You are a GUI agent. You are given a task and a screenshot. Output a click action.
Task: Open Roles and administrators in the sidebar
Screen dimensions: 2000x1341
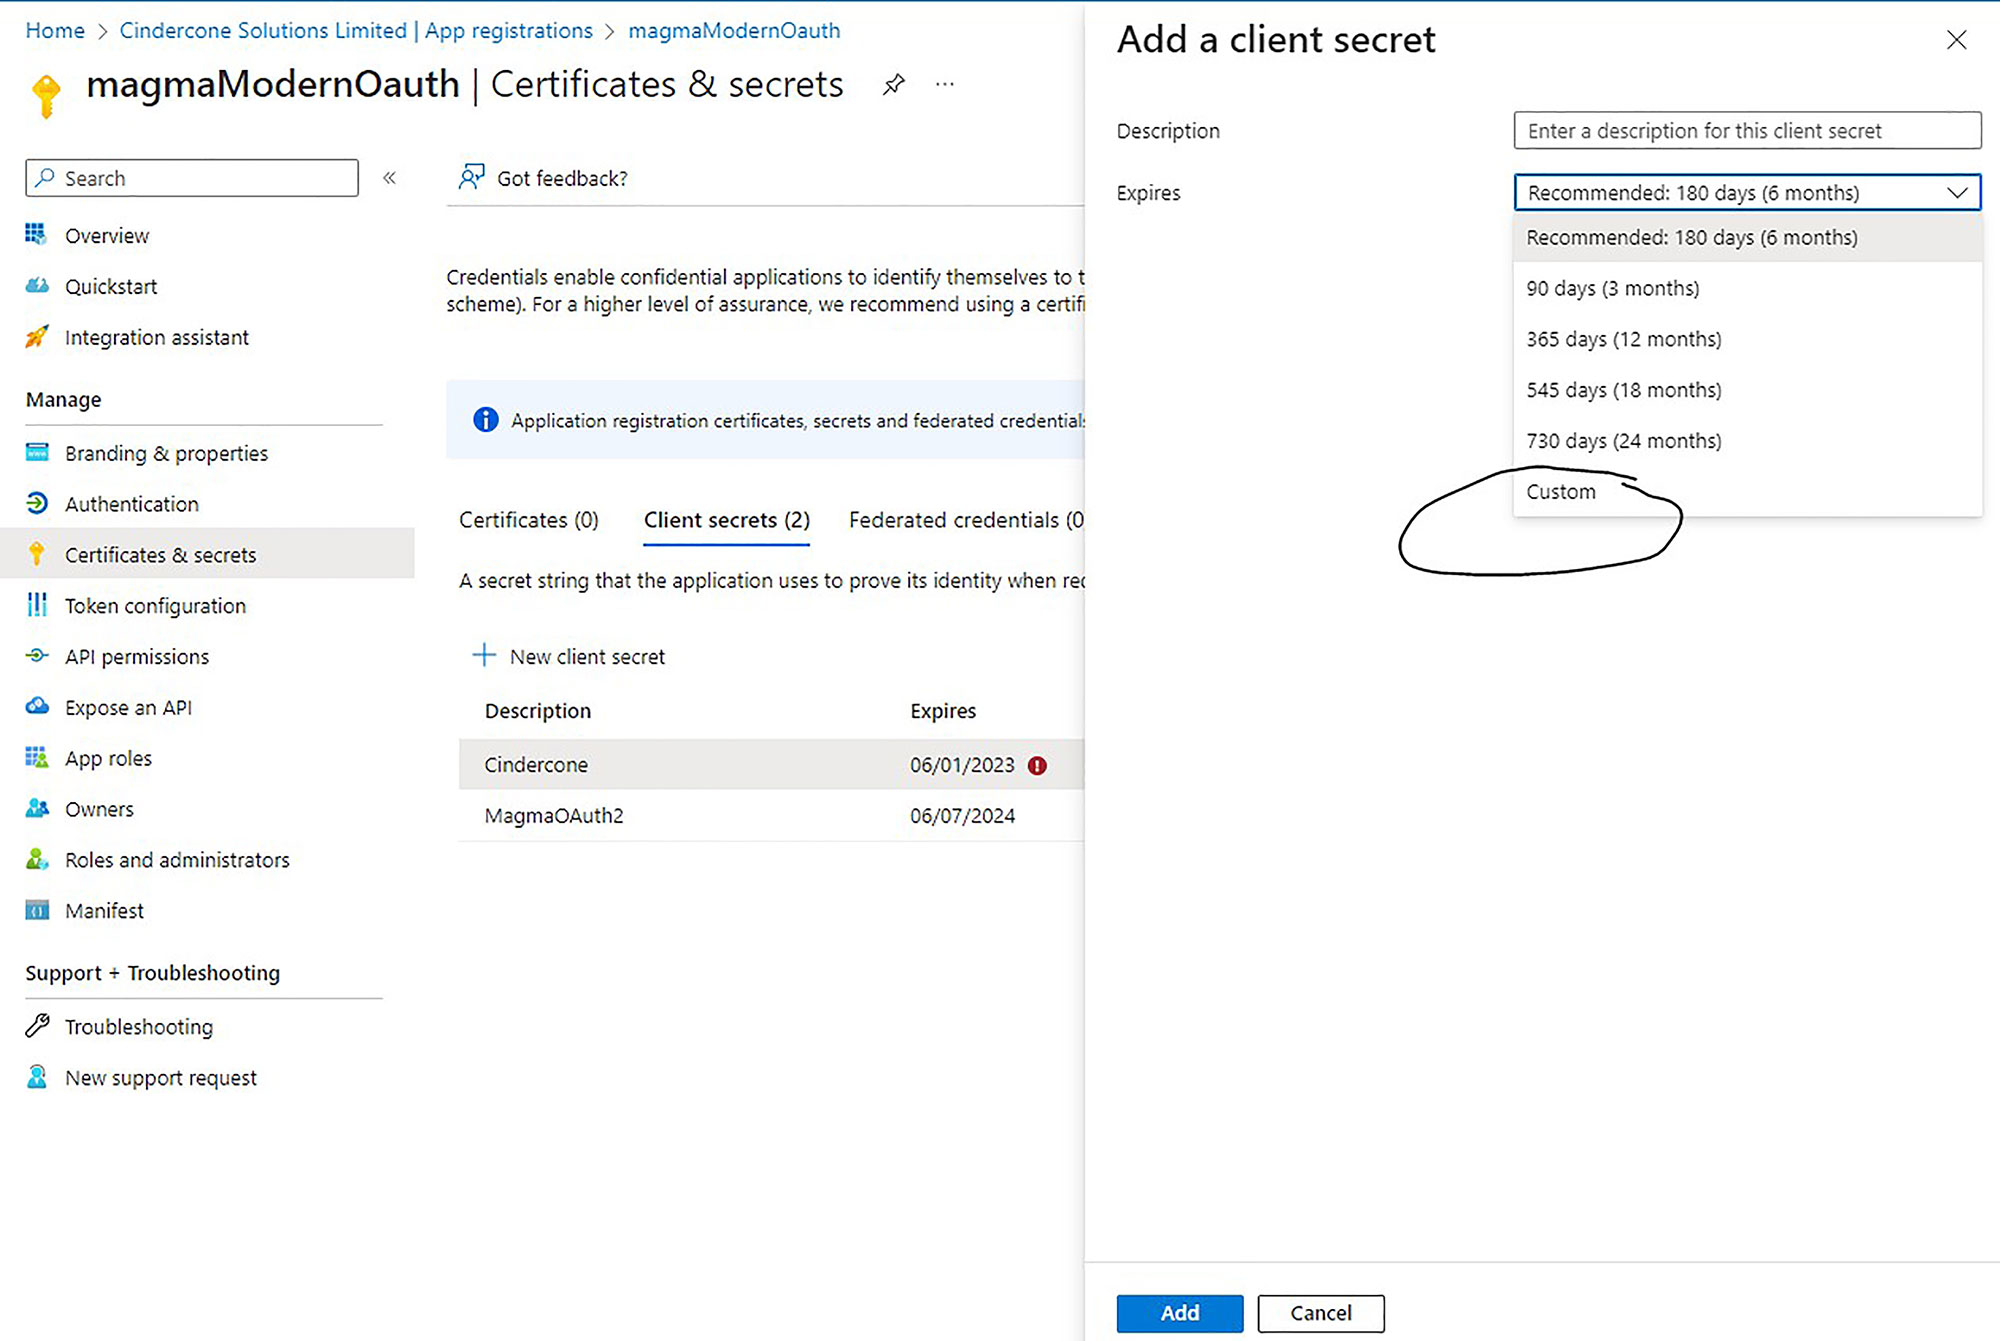tap(177, 860)
